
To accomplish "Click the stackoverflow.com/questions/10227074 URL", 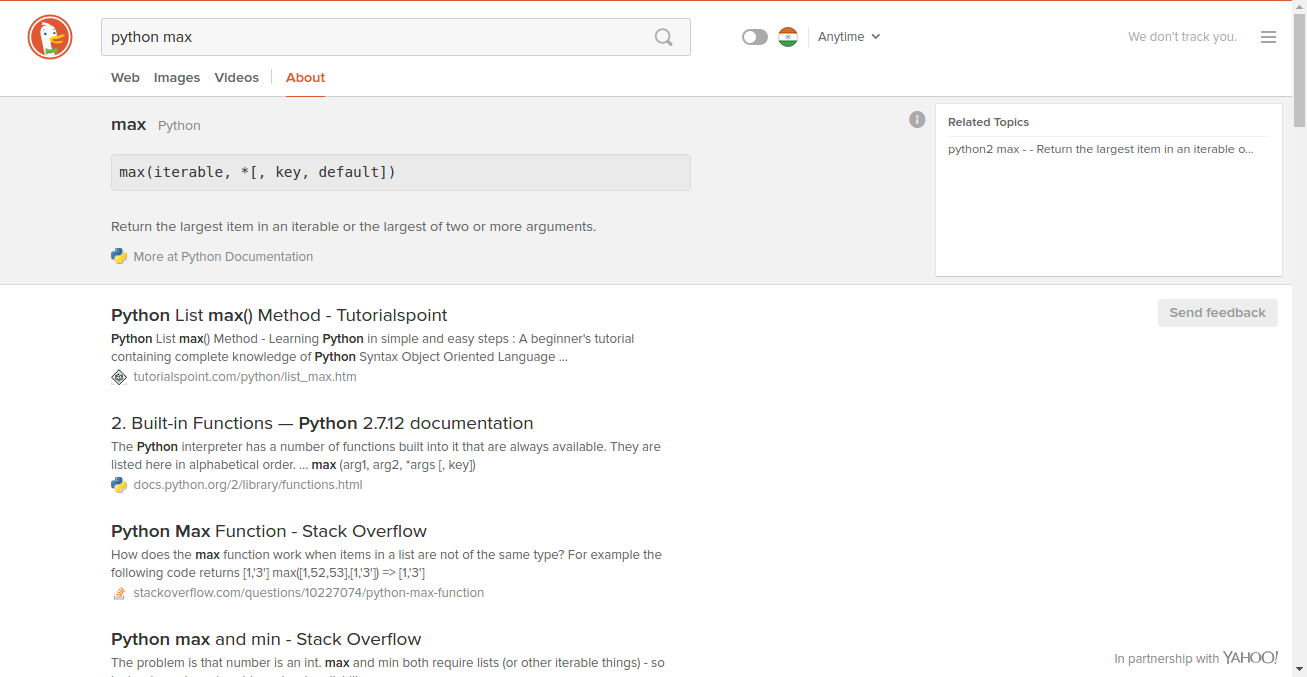I will (x=309, y=593).
